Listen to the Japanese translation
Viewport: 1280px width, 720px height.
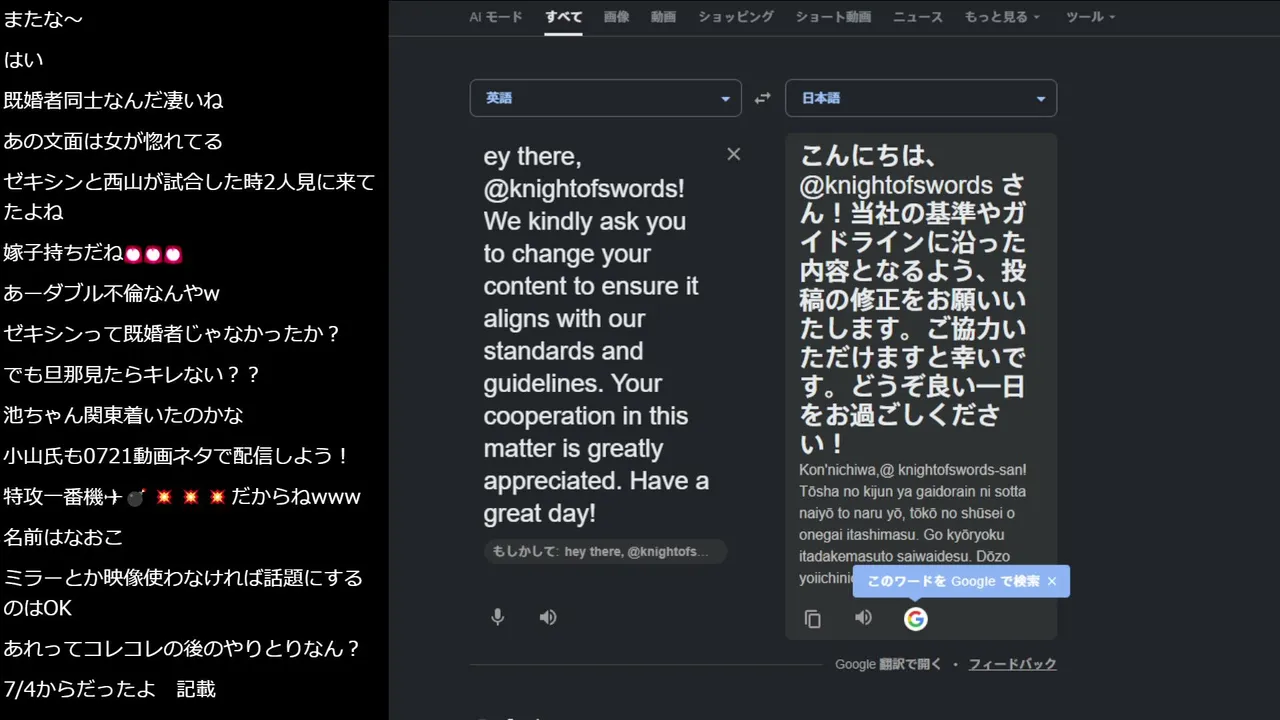(x=864, y=618)
